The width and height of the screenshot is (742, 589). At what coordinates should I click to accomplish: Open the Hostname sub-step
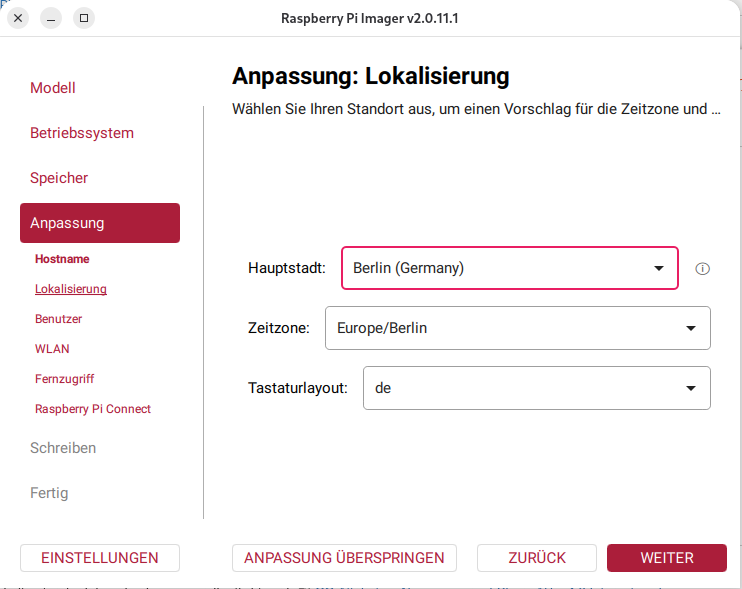(x=62, y=259)
